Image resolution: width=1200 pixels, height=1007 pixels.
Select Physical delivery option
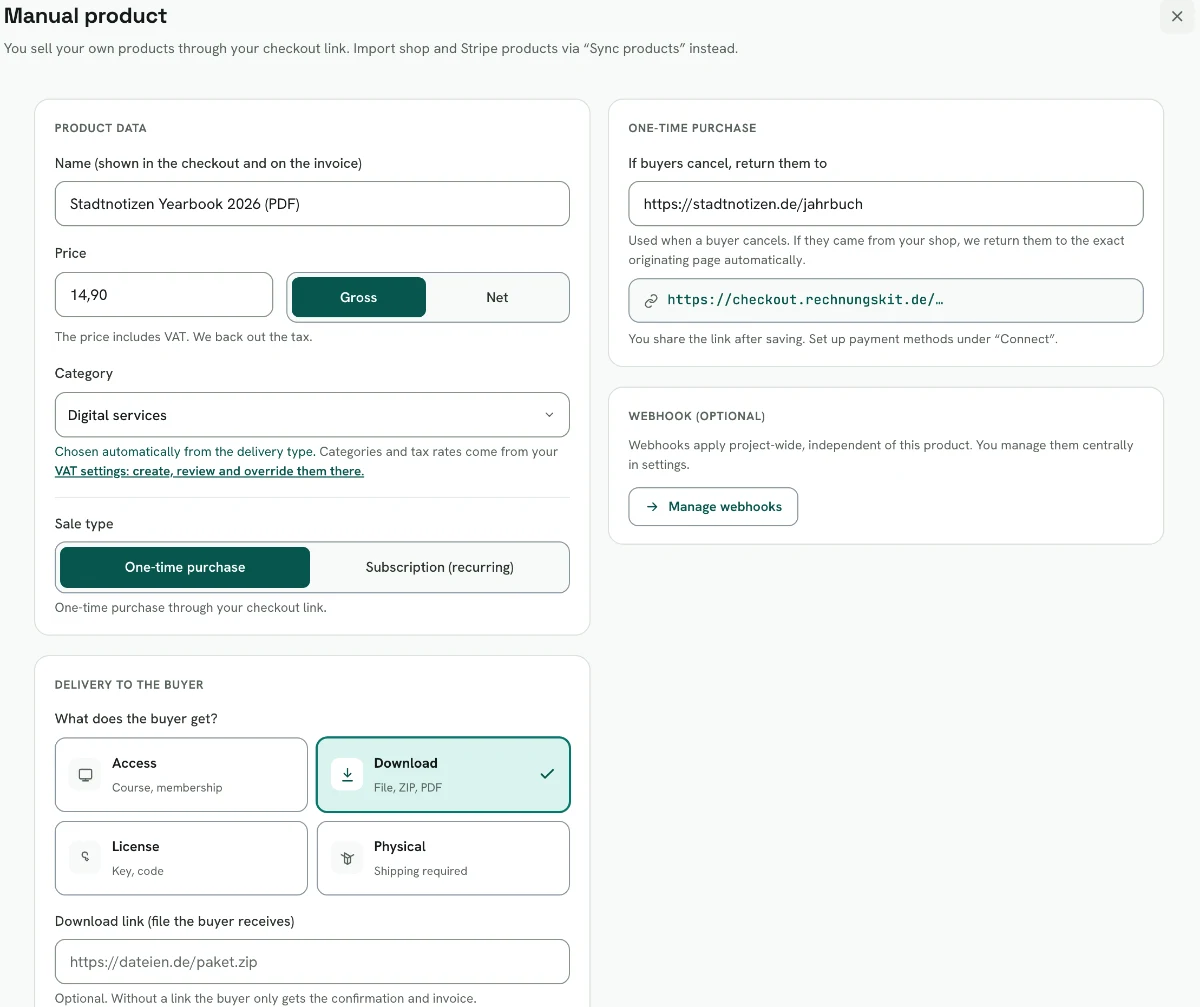click(443, 858)
